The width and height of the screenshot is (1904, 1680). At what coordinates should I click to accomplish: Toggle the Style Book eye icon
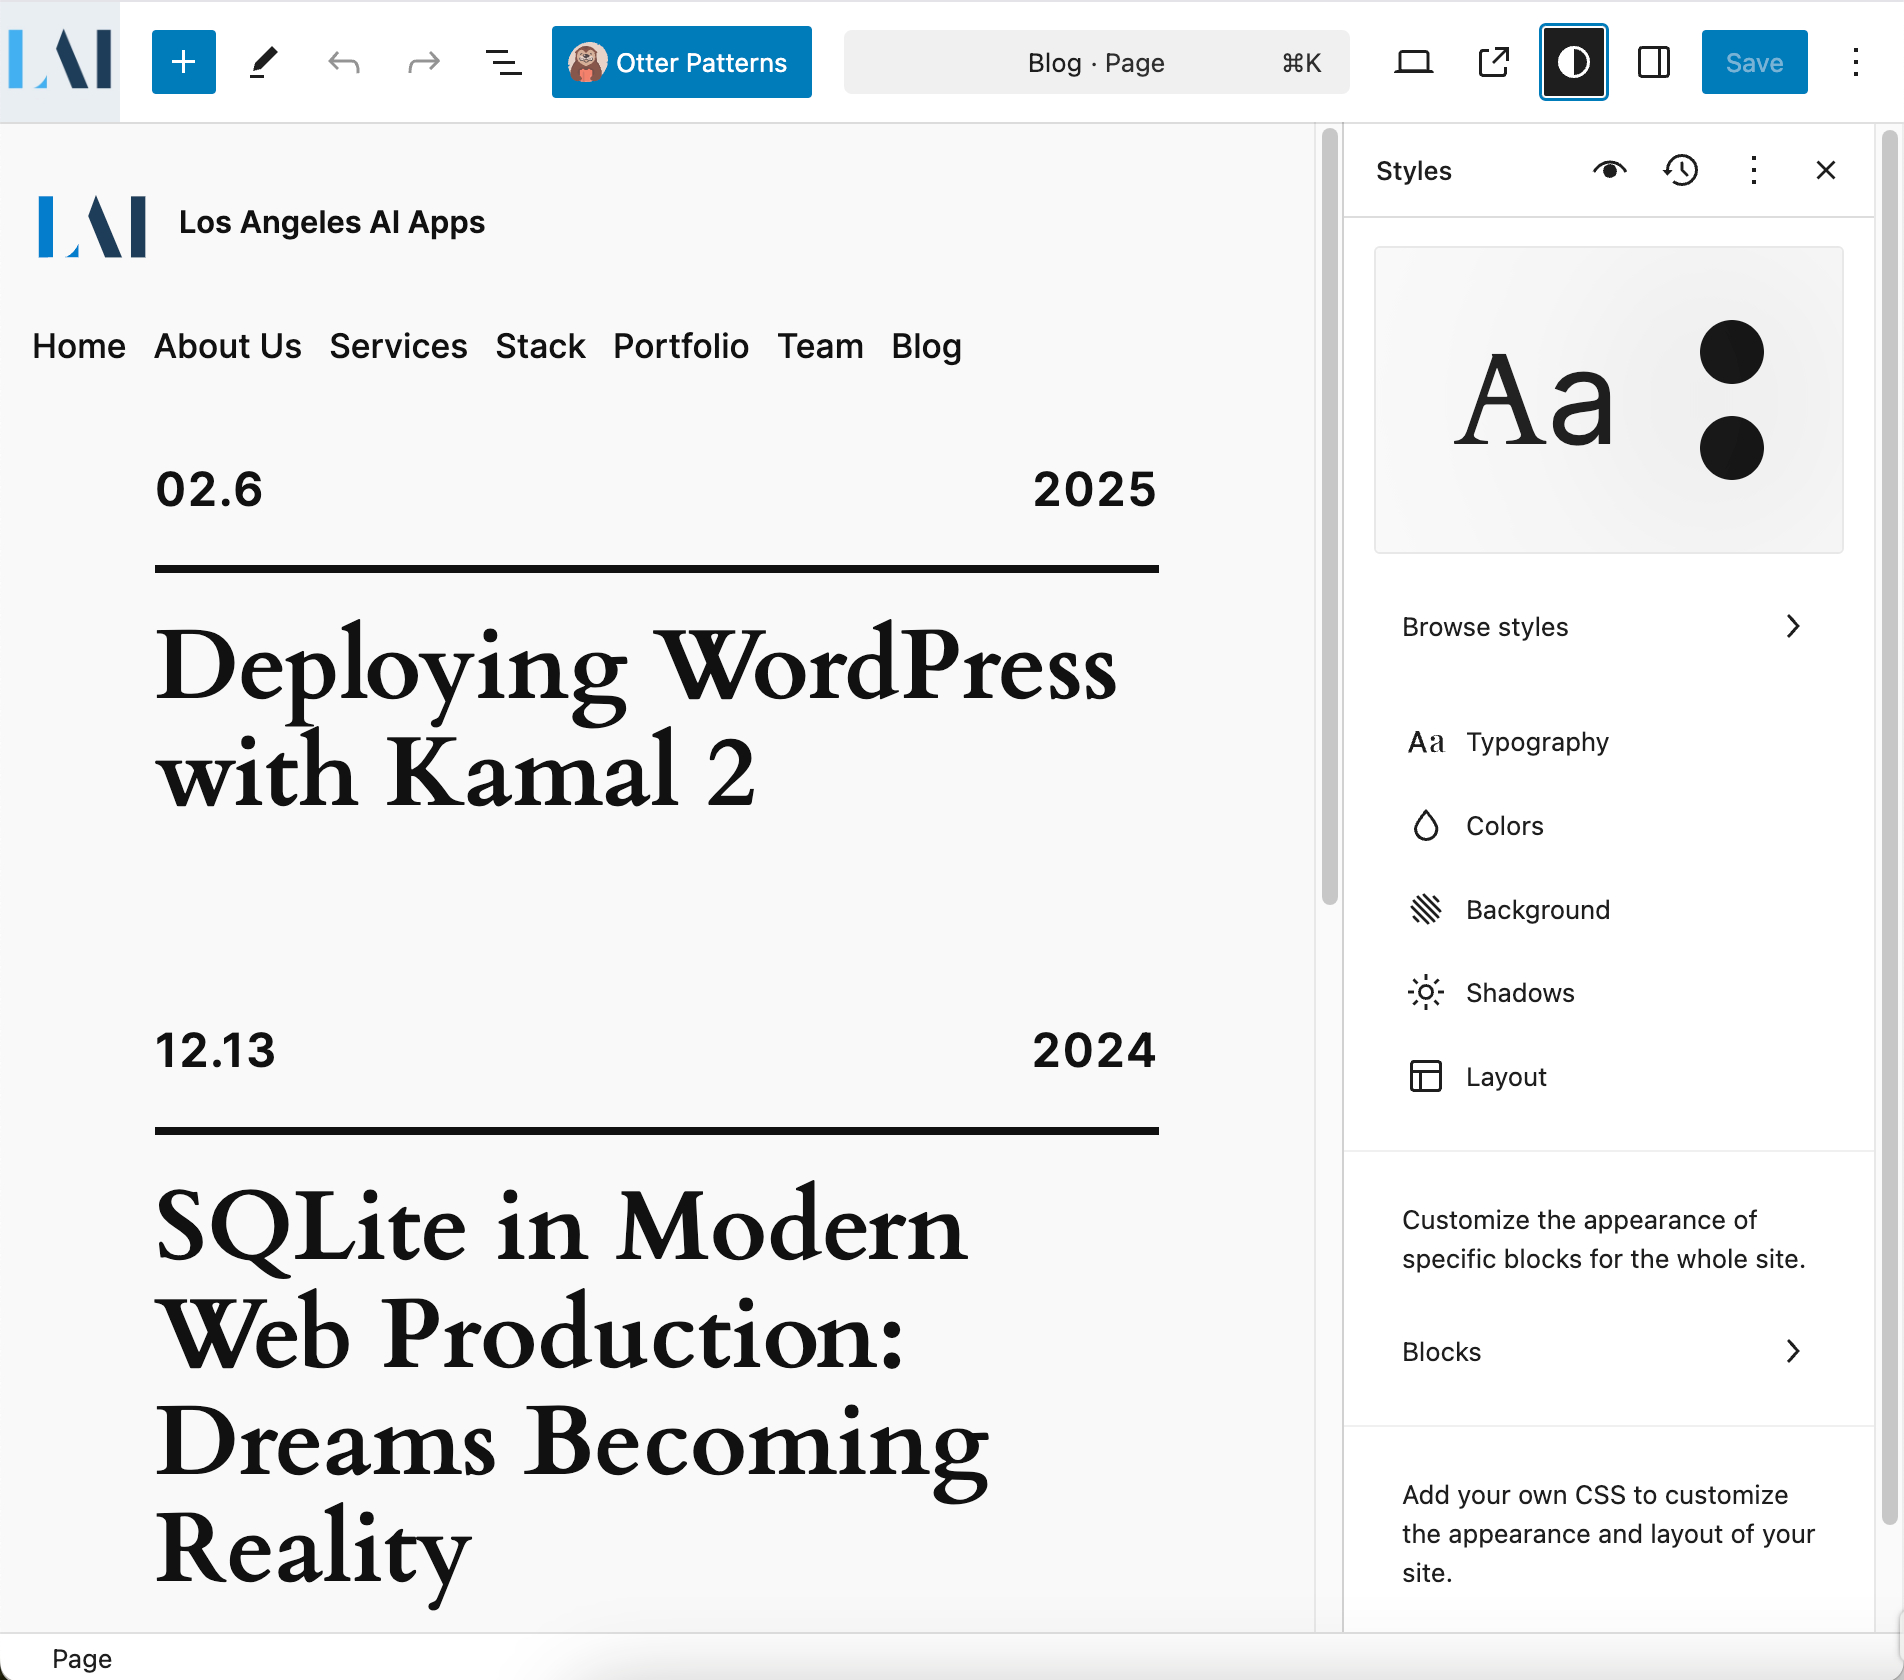1609,170
